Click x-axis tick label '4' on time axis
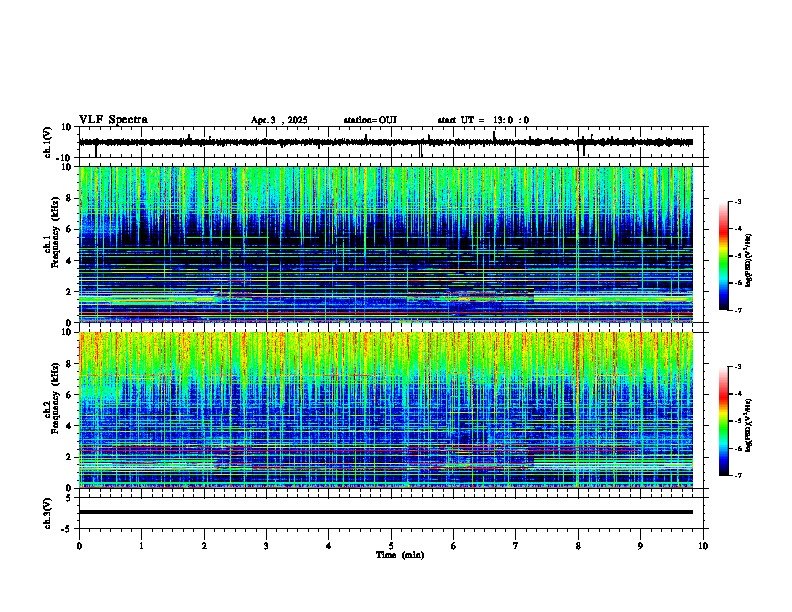Viewport: 792px width, 612px height. (x=329, y=546)
